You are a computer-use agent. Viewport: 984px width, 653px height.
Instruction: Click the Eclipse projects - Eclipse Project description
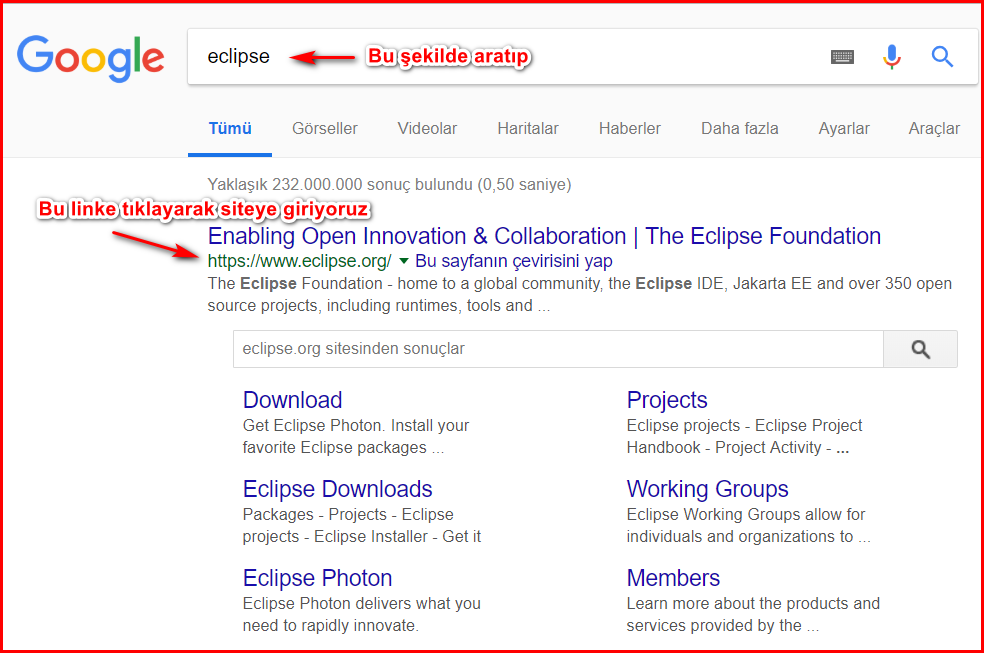coord(744,437)
